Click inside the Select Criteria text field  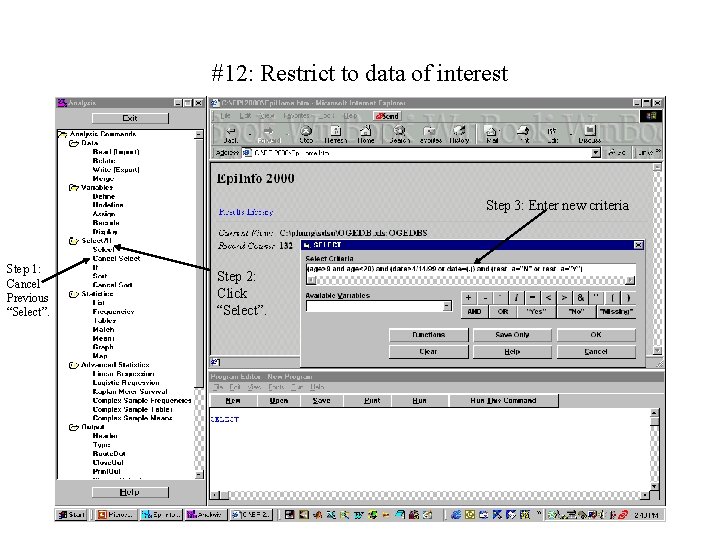point(471,269)
